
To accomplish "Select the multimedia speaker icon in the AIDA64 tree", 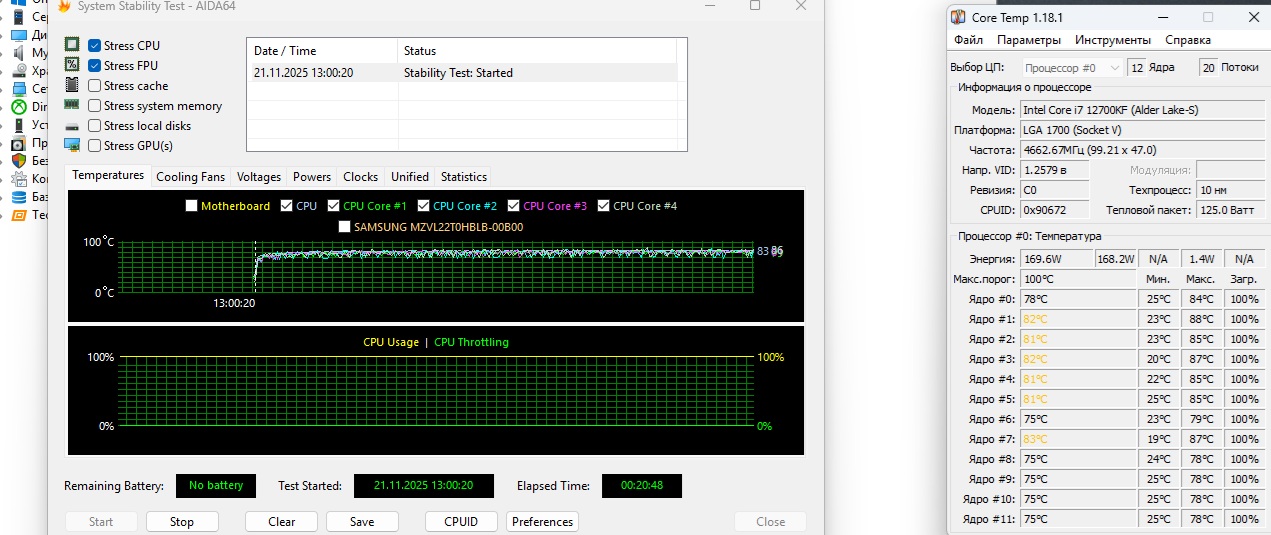I will 19,52.
